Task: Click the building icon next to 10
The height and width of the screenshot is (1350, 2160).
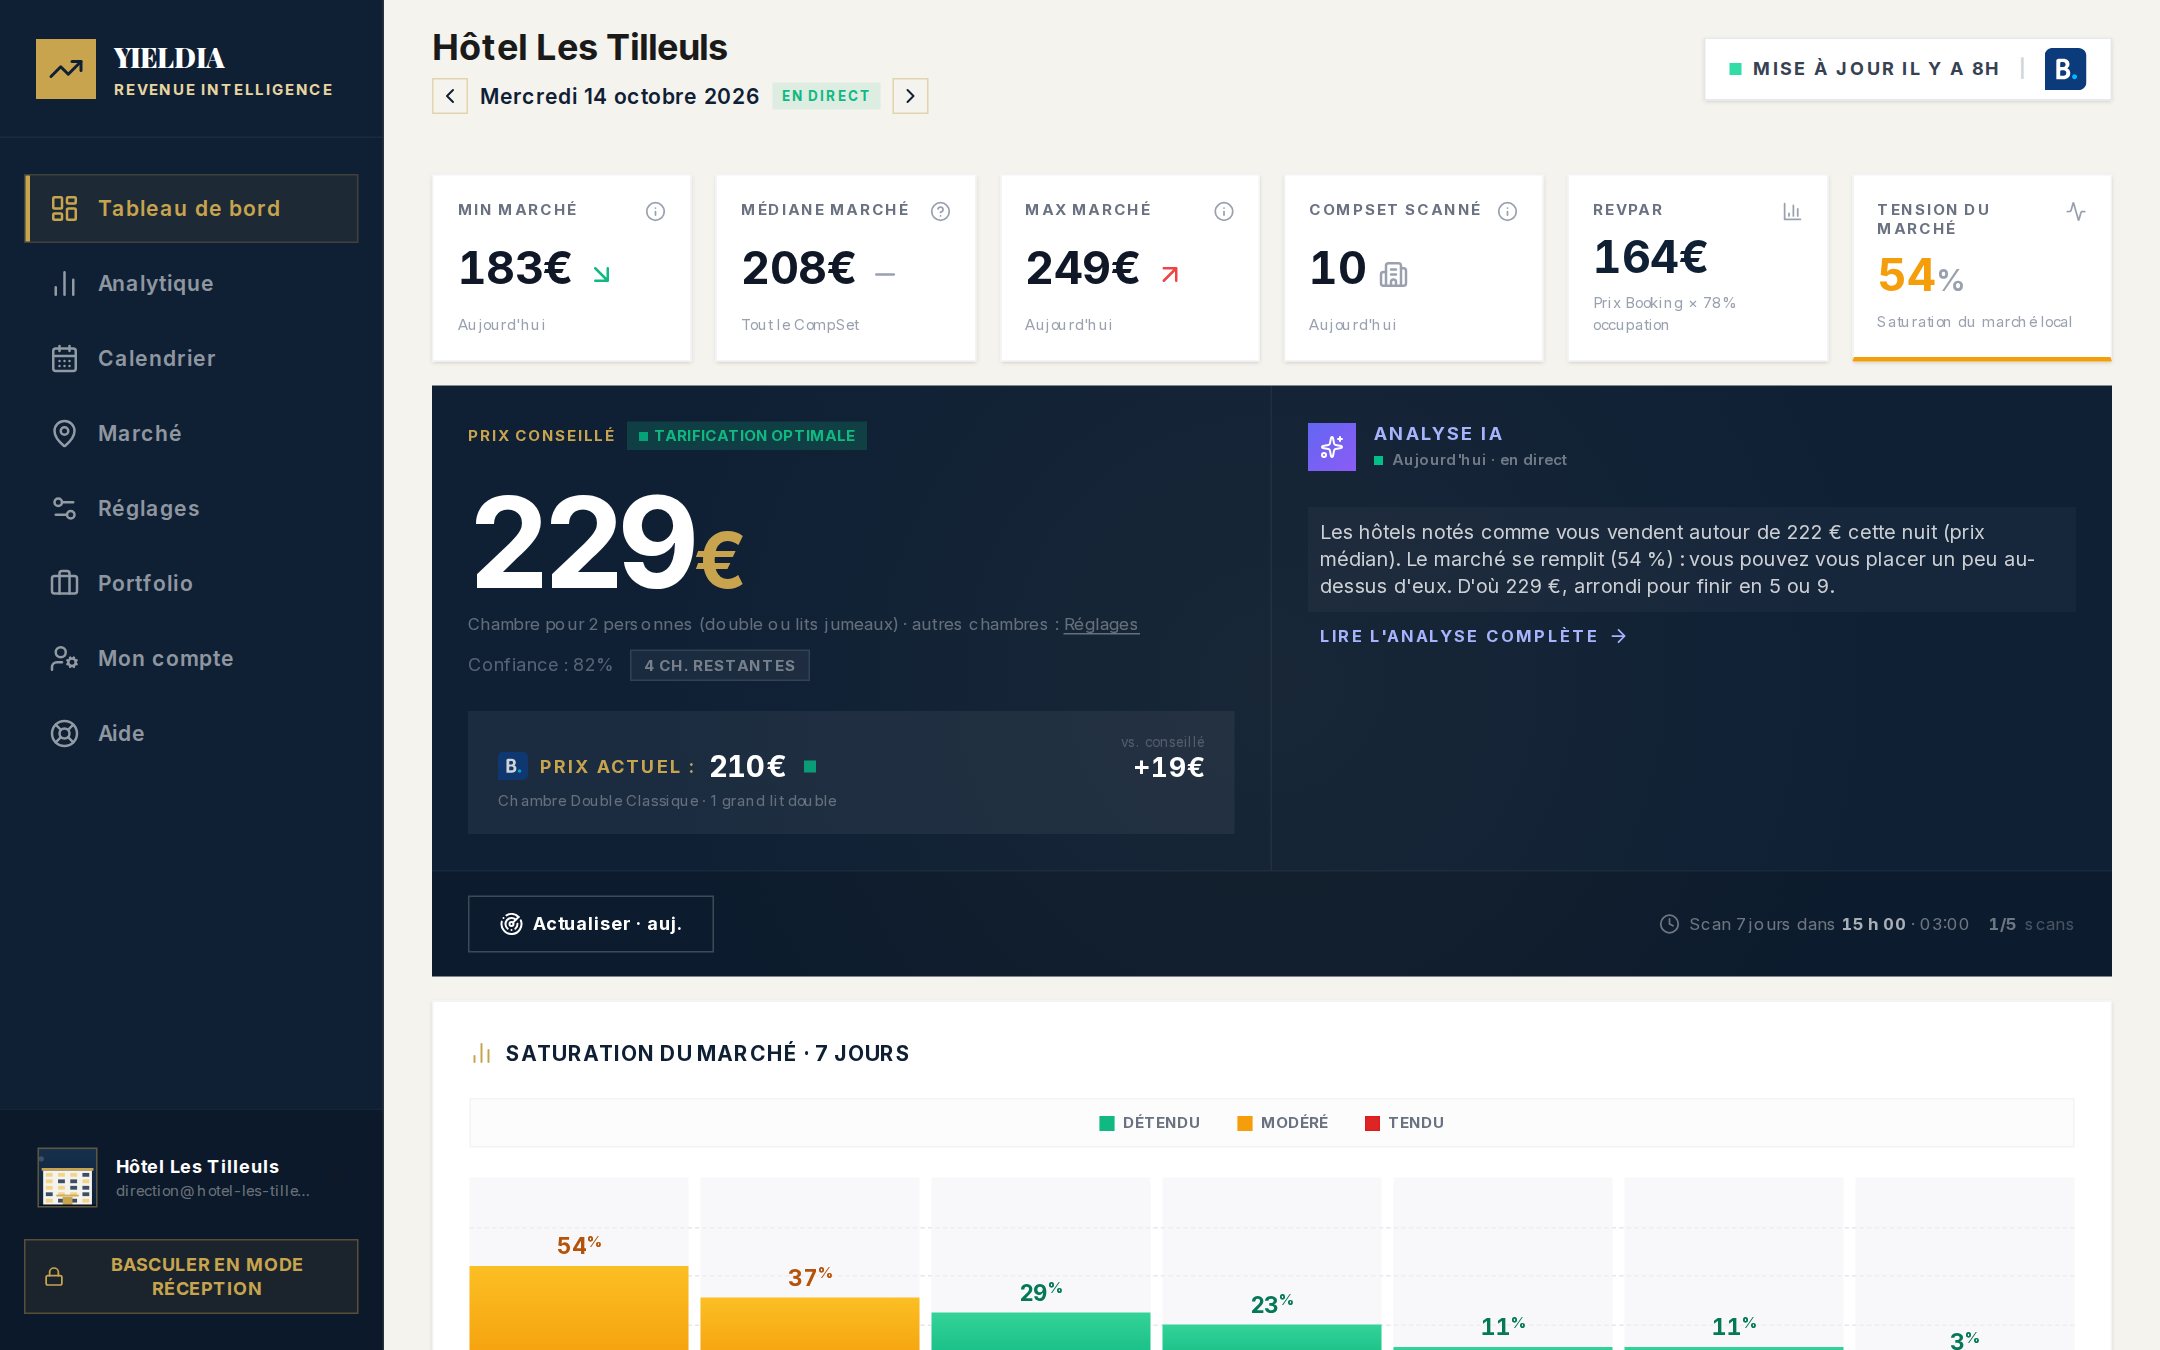Action: pyautogui.click(x=1393, y=274)
